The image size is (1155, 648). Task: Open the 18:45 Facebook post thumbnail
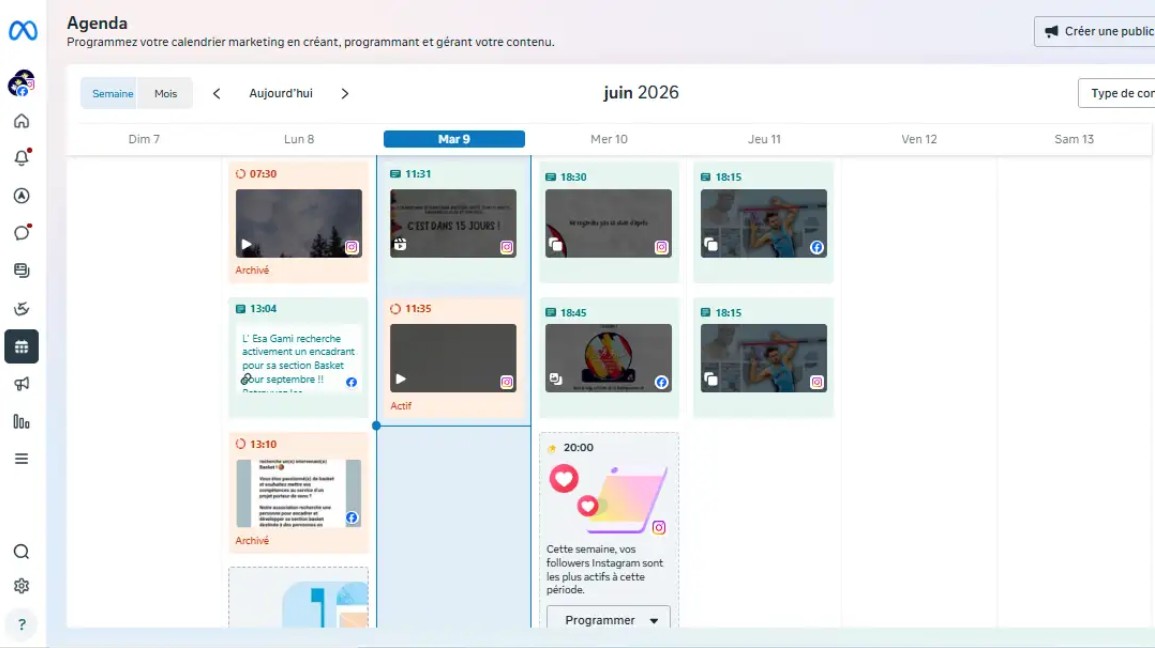tap(608, 358)
